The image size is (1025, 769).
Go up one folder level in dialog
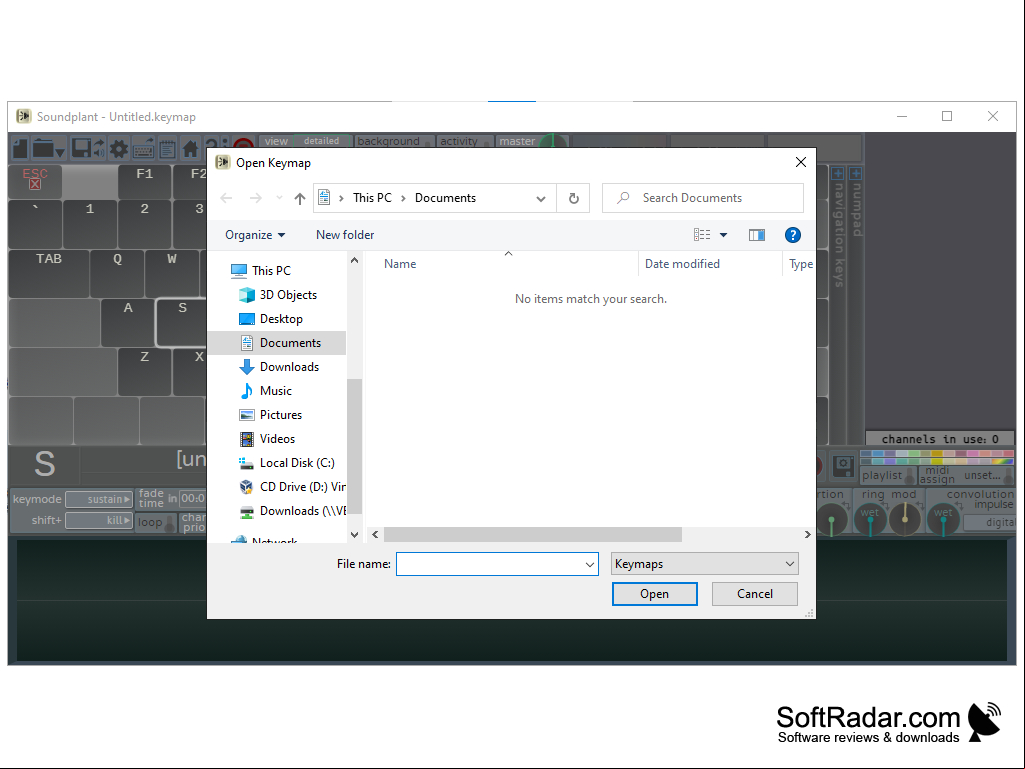point(299,198)
